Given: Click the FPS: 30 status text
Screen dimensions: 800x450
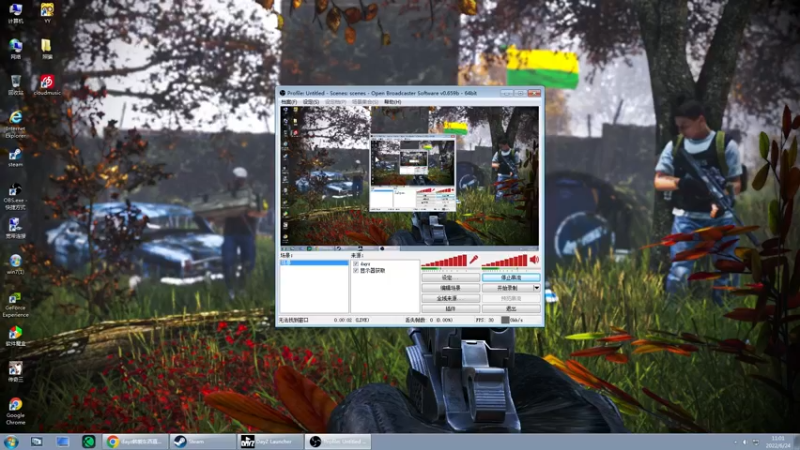Looking at the screenshot, I should (x=485, y=320).
